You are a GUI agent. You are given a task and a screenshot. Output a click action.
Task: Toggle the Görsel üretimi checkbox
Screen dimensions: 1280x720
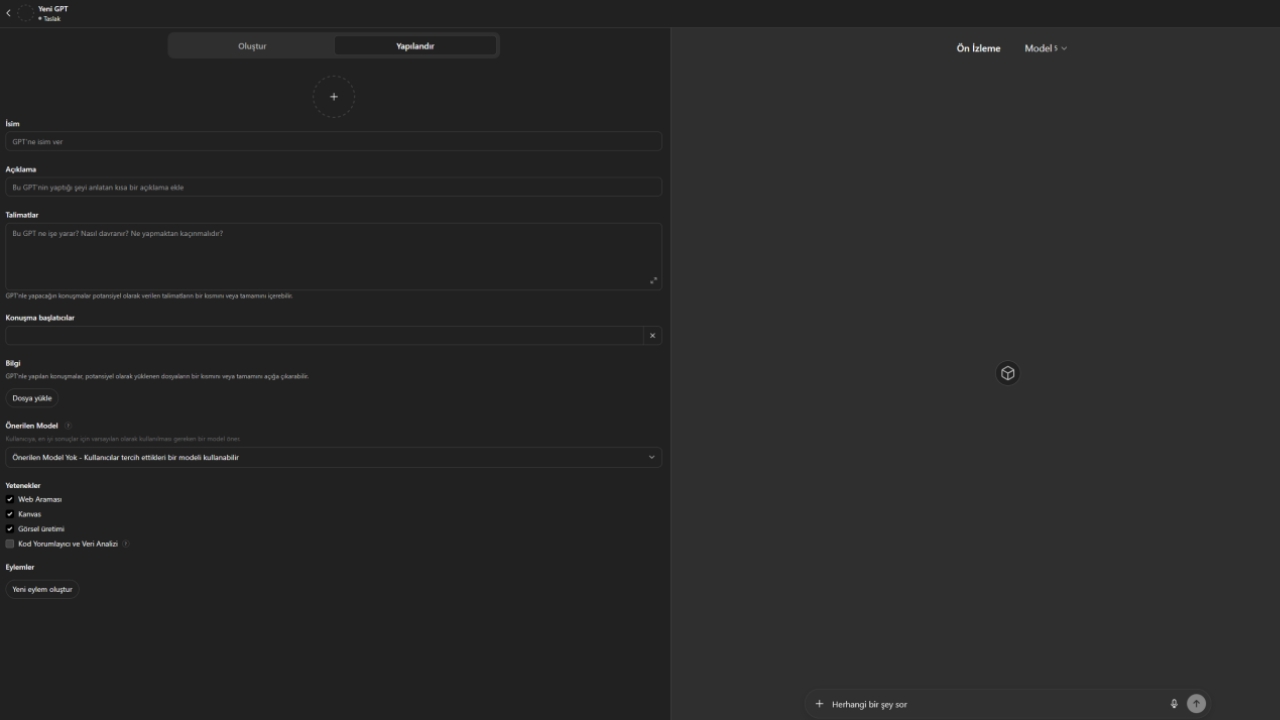coord(10,529)
